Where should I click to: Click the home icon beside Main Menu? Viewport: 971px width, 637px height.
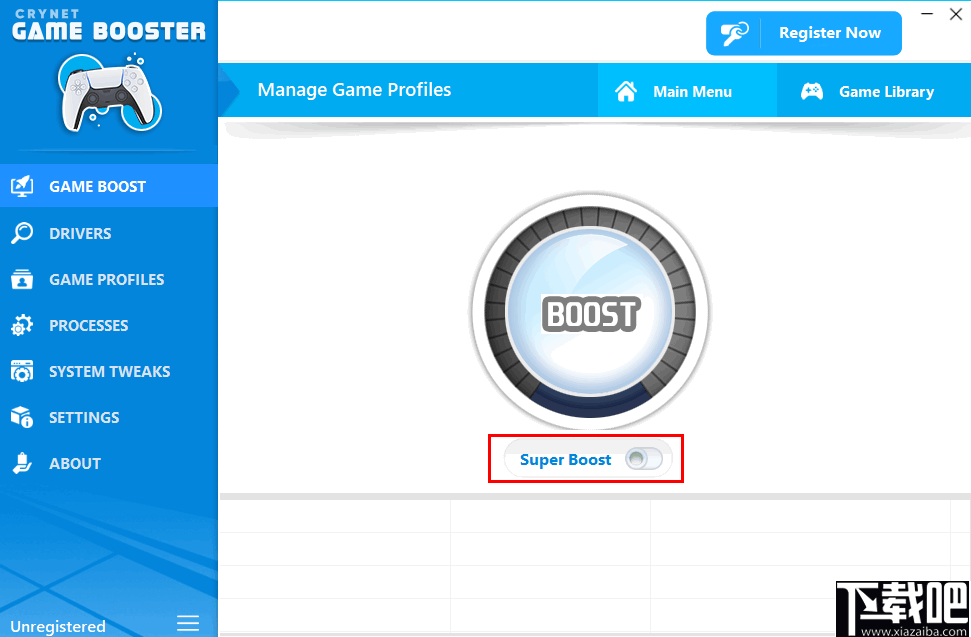pos(626,92)
